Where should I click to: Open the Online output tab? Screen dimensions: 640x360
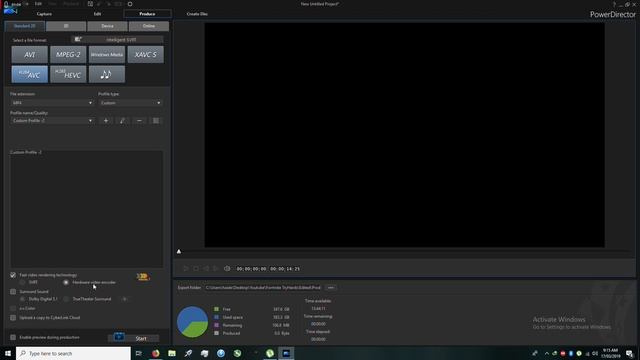[149, 26]
